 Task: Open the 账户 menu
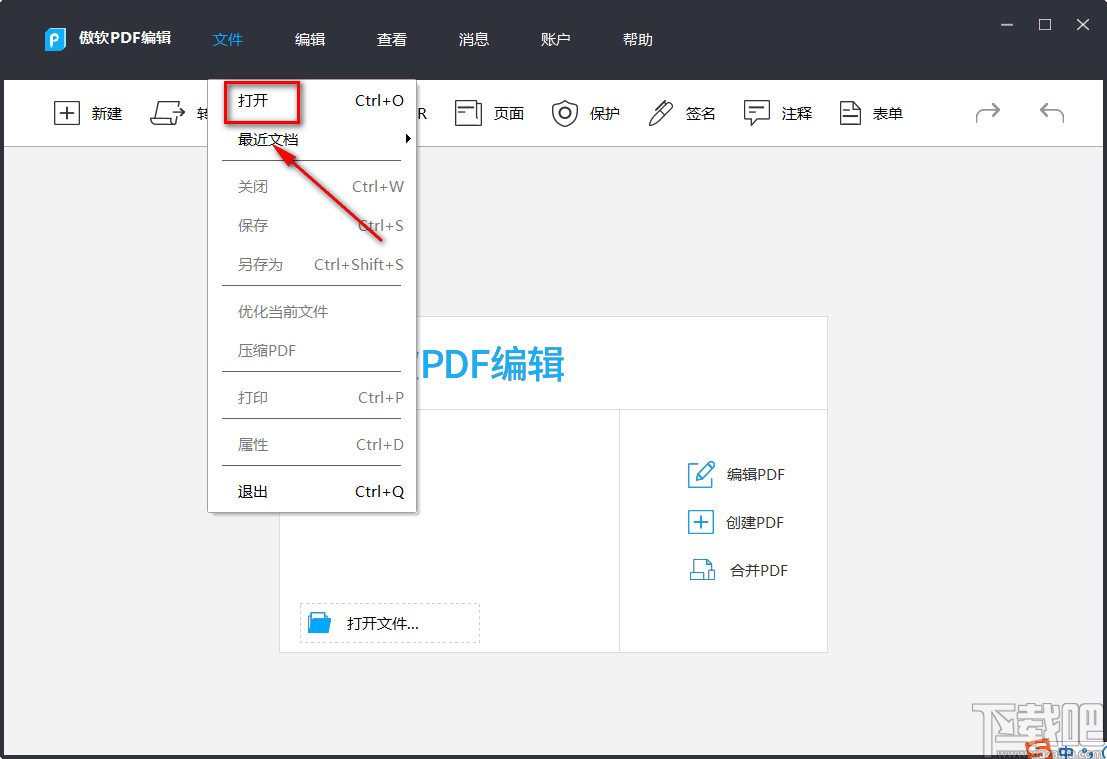556,40
